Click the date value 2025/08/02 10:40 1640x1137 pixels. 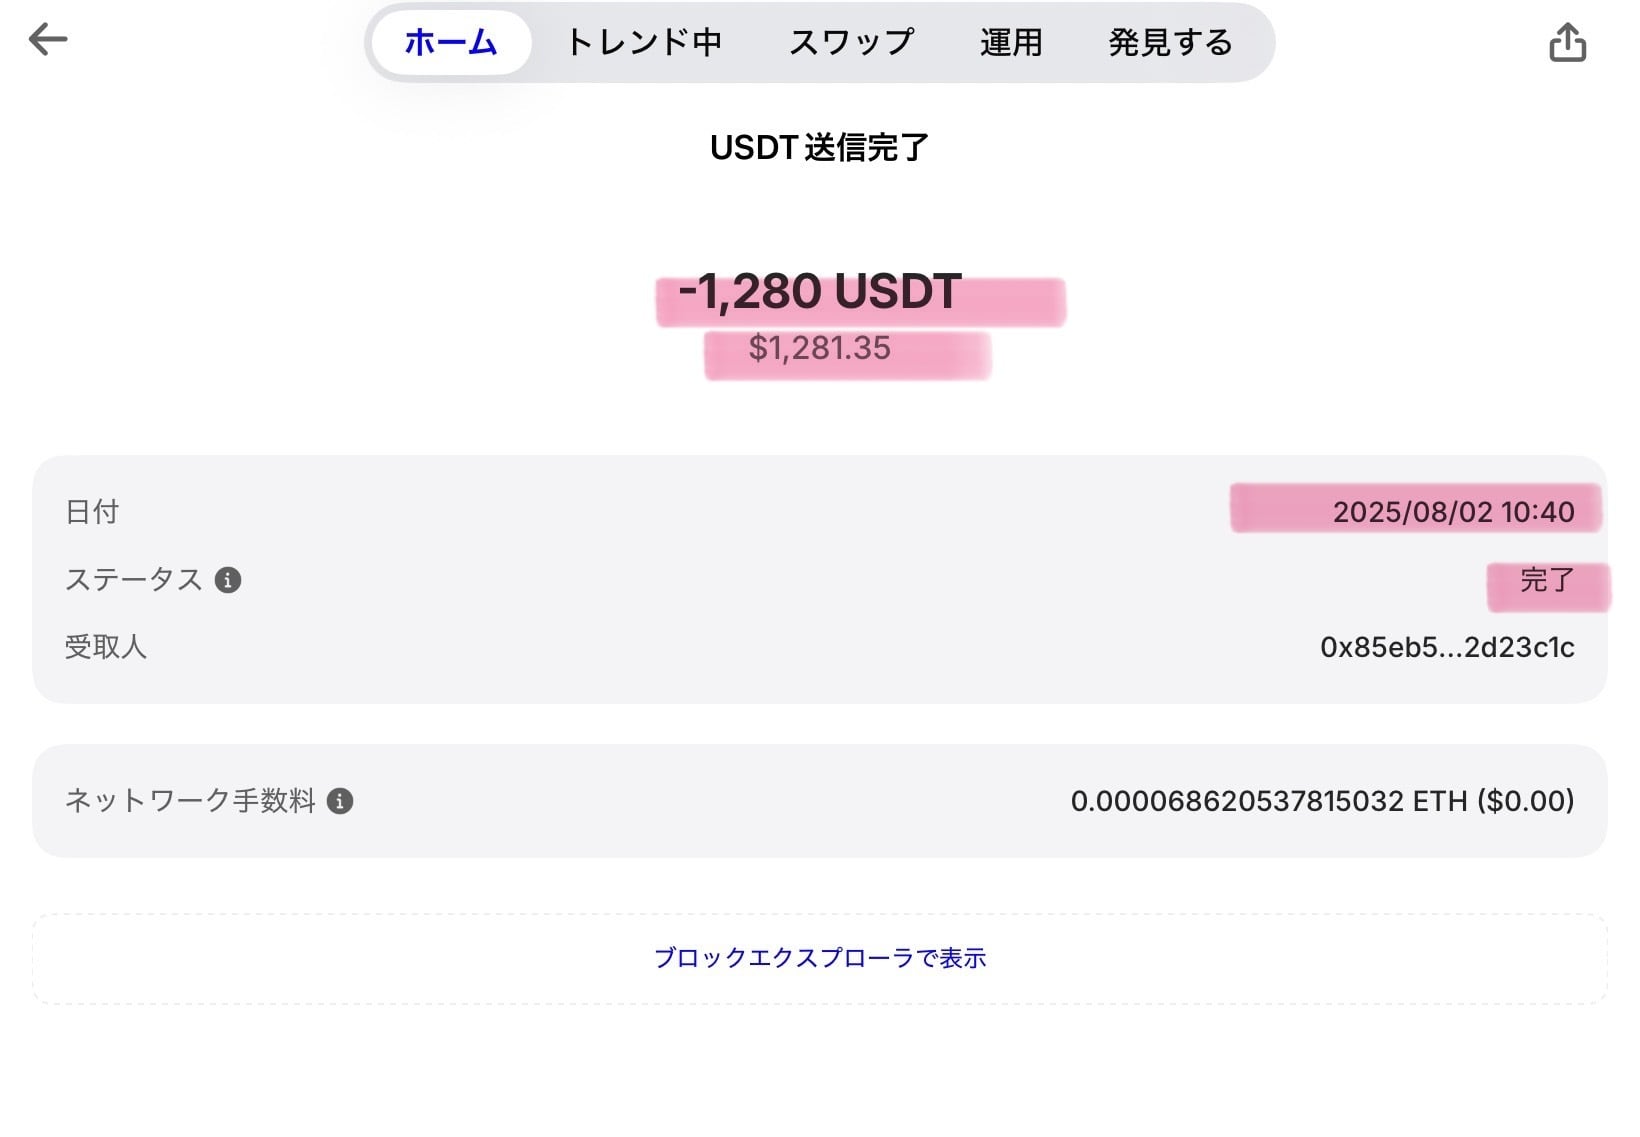coord(1453,512)
